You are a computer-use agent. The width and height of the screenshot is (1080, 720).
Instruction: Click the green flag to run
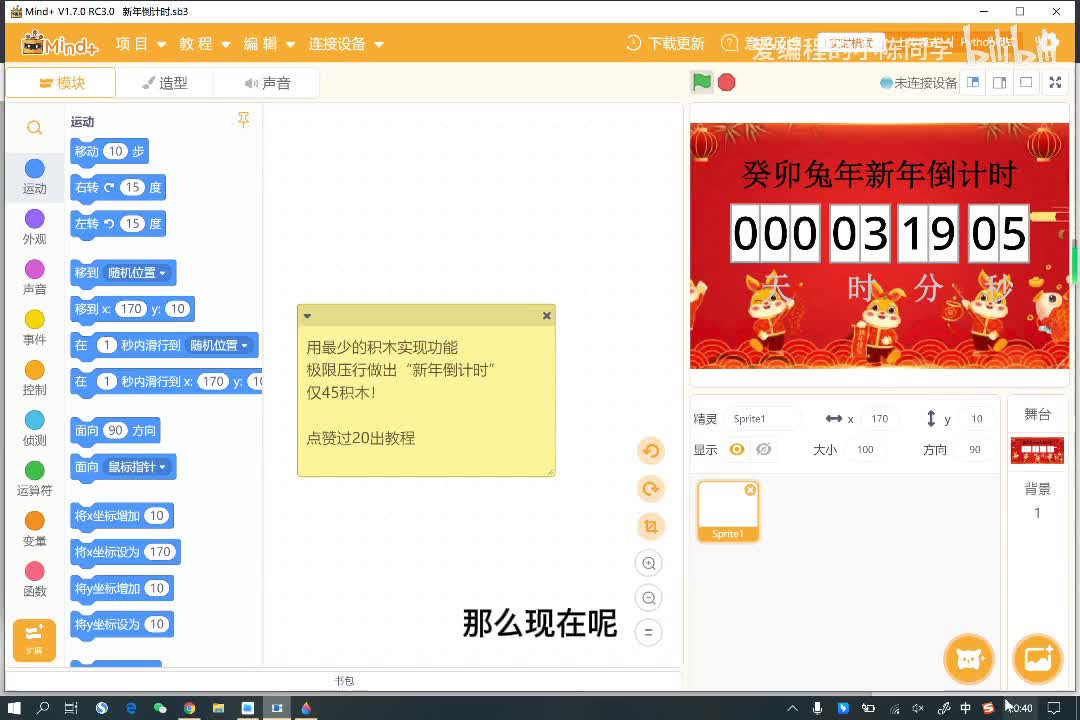[x=701, y=82]
